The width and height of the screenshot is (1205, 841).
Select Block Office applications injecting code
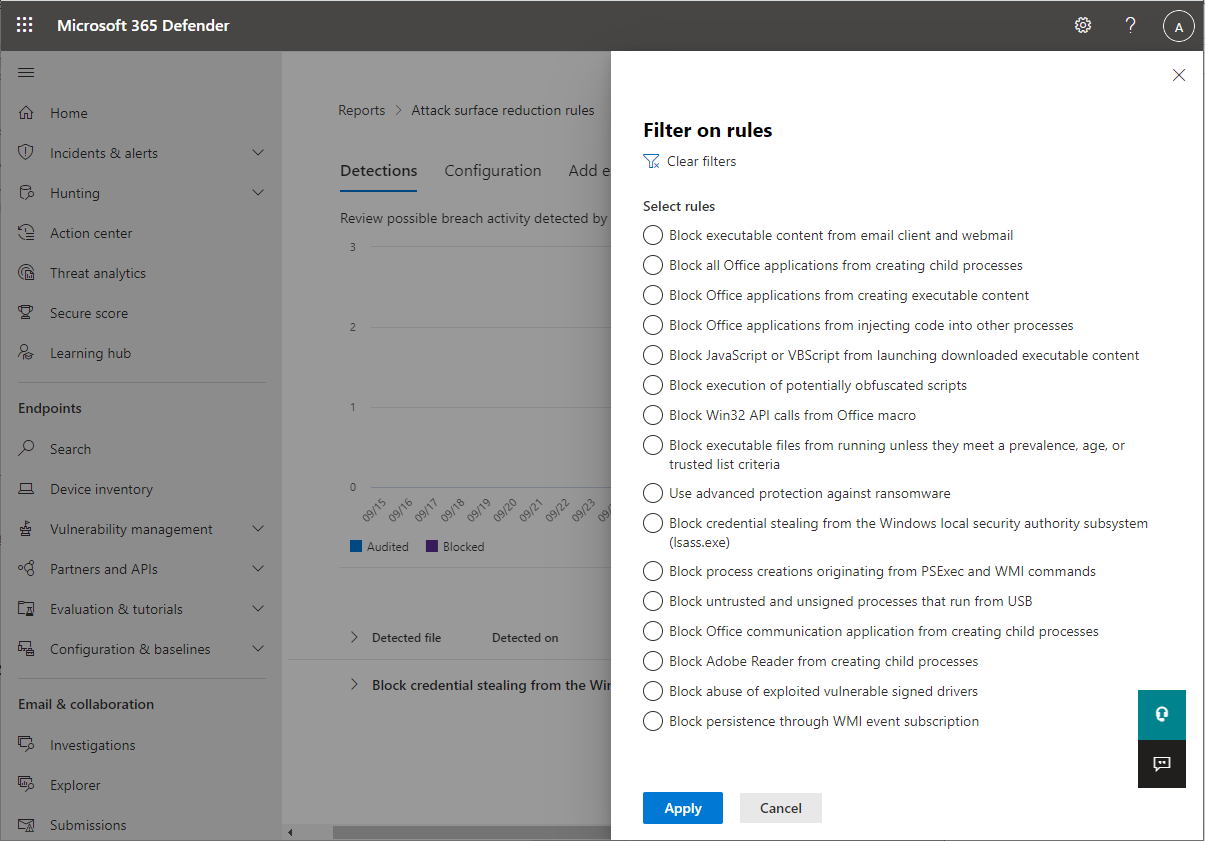tap(653, 325)
